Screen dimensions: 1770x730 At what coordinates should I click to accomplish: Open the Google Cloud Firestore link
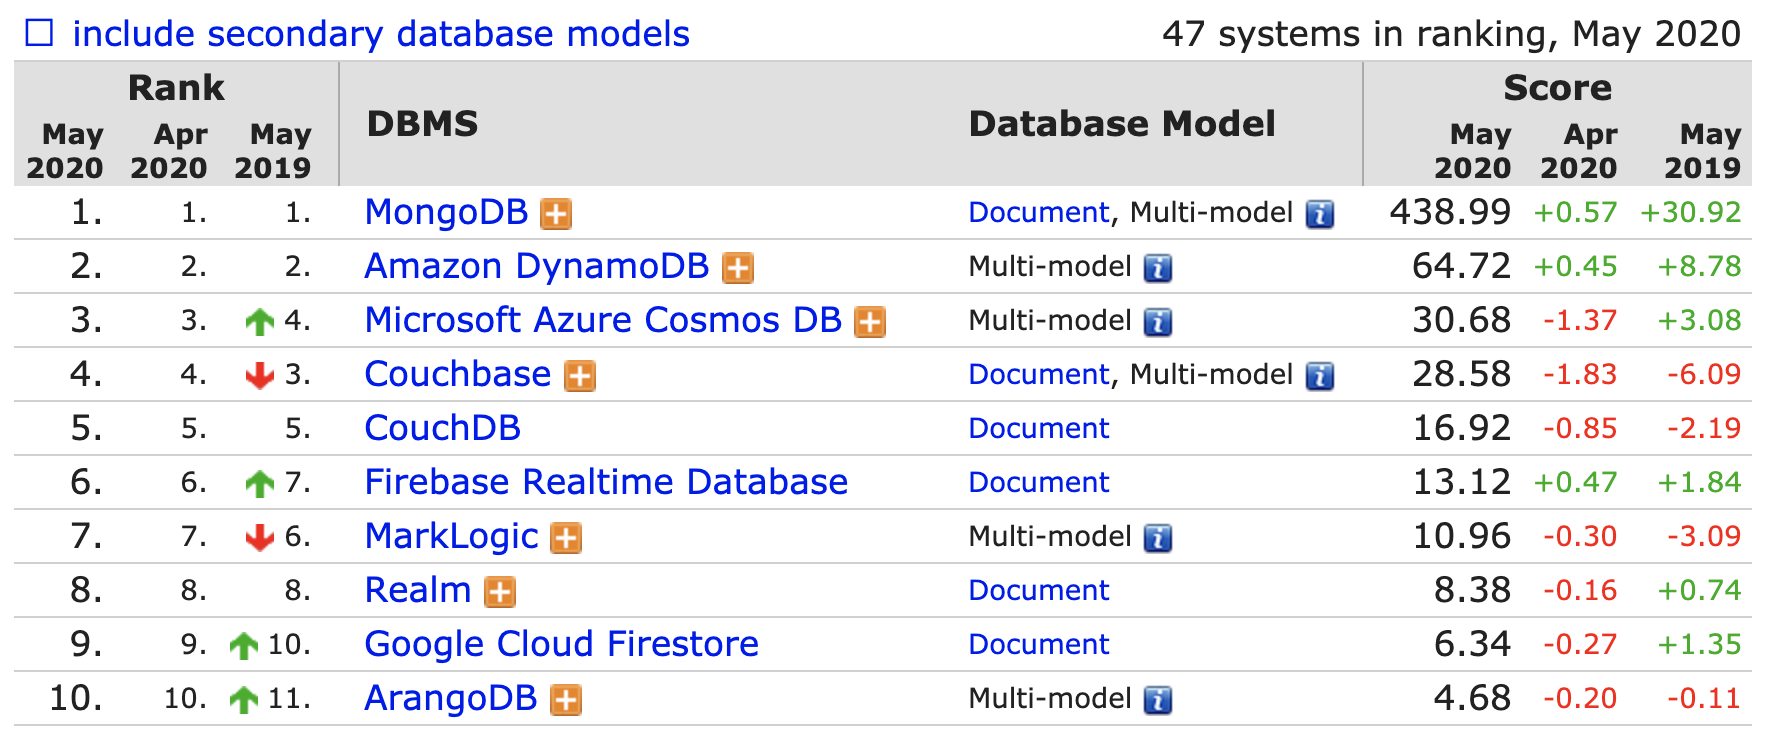pyautogui.click(x=561, y=644)
